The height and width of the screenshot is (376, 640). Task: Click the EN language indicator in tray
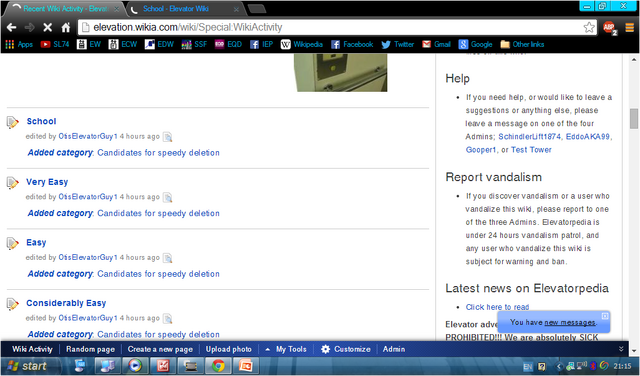click(x=528, y=367)
